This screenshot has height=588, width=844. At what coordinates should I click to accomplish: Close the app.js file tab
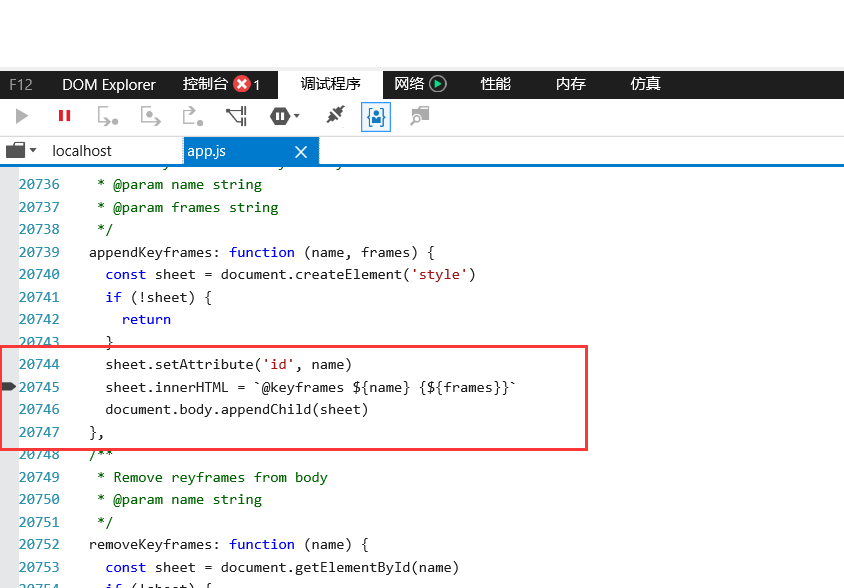tap(301, 152)
